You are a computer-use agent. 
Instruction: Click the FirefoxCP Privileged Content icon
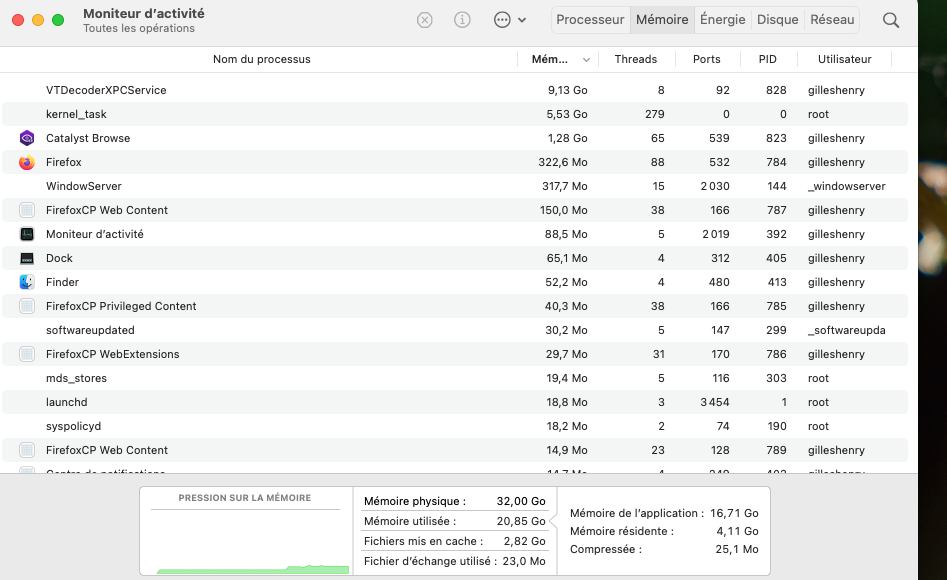point(27,306)
